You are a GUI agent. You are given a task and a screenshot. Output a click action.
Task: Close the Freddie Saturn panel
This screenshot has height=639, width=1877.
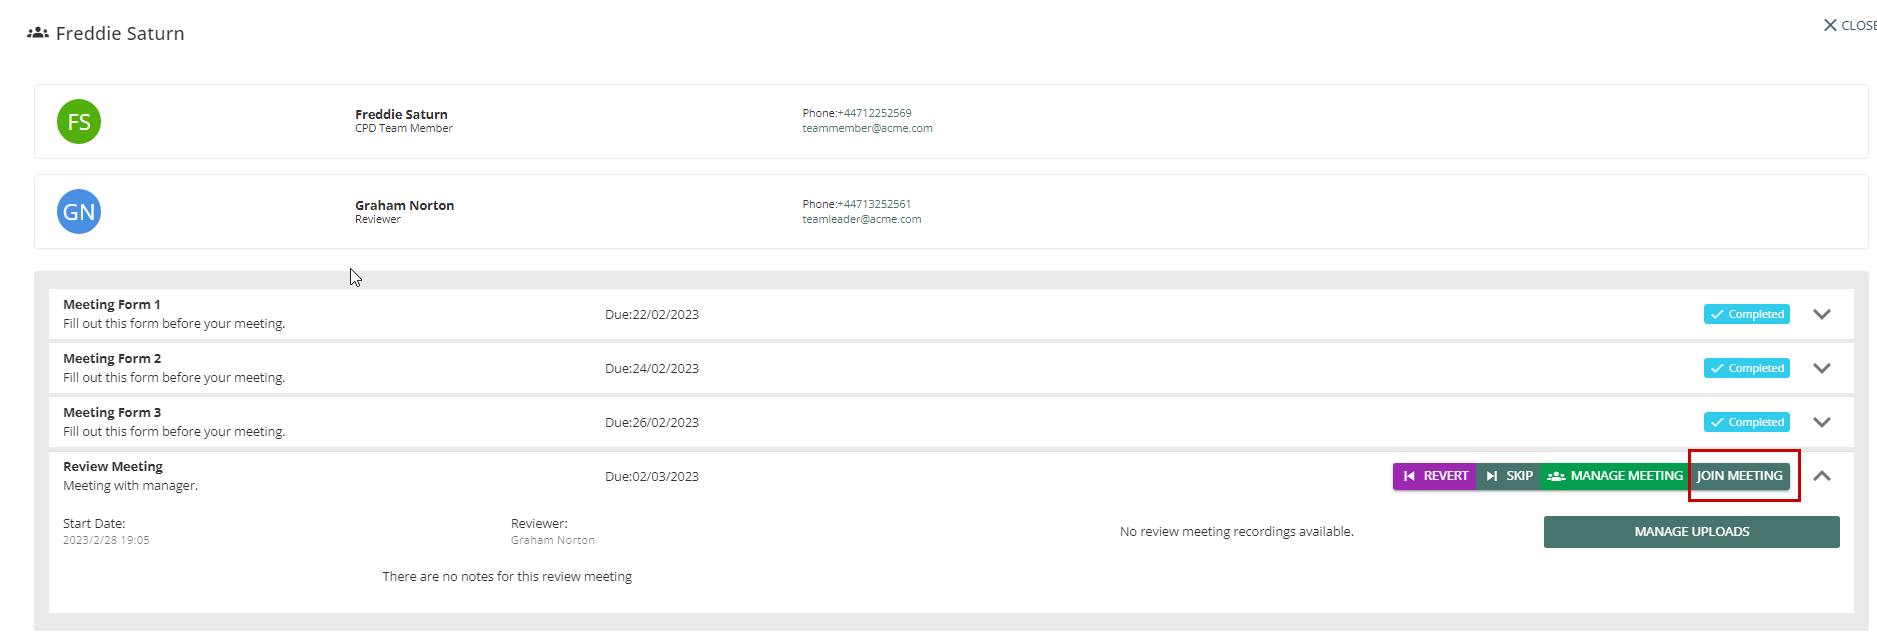click(1849, 25)
